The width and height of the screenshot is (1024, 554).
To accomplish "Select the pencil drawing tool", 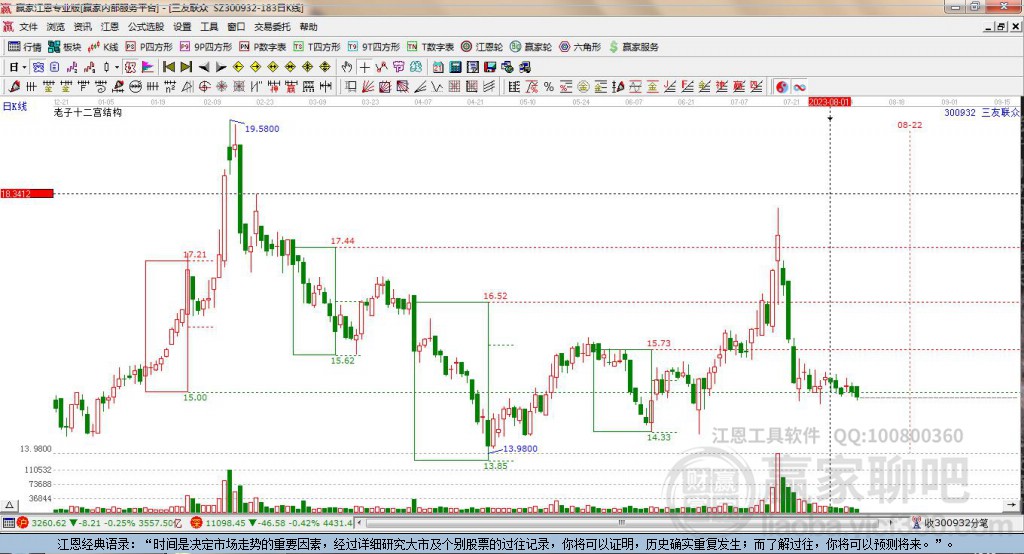I will click(14, 86).
